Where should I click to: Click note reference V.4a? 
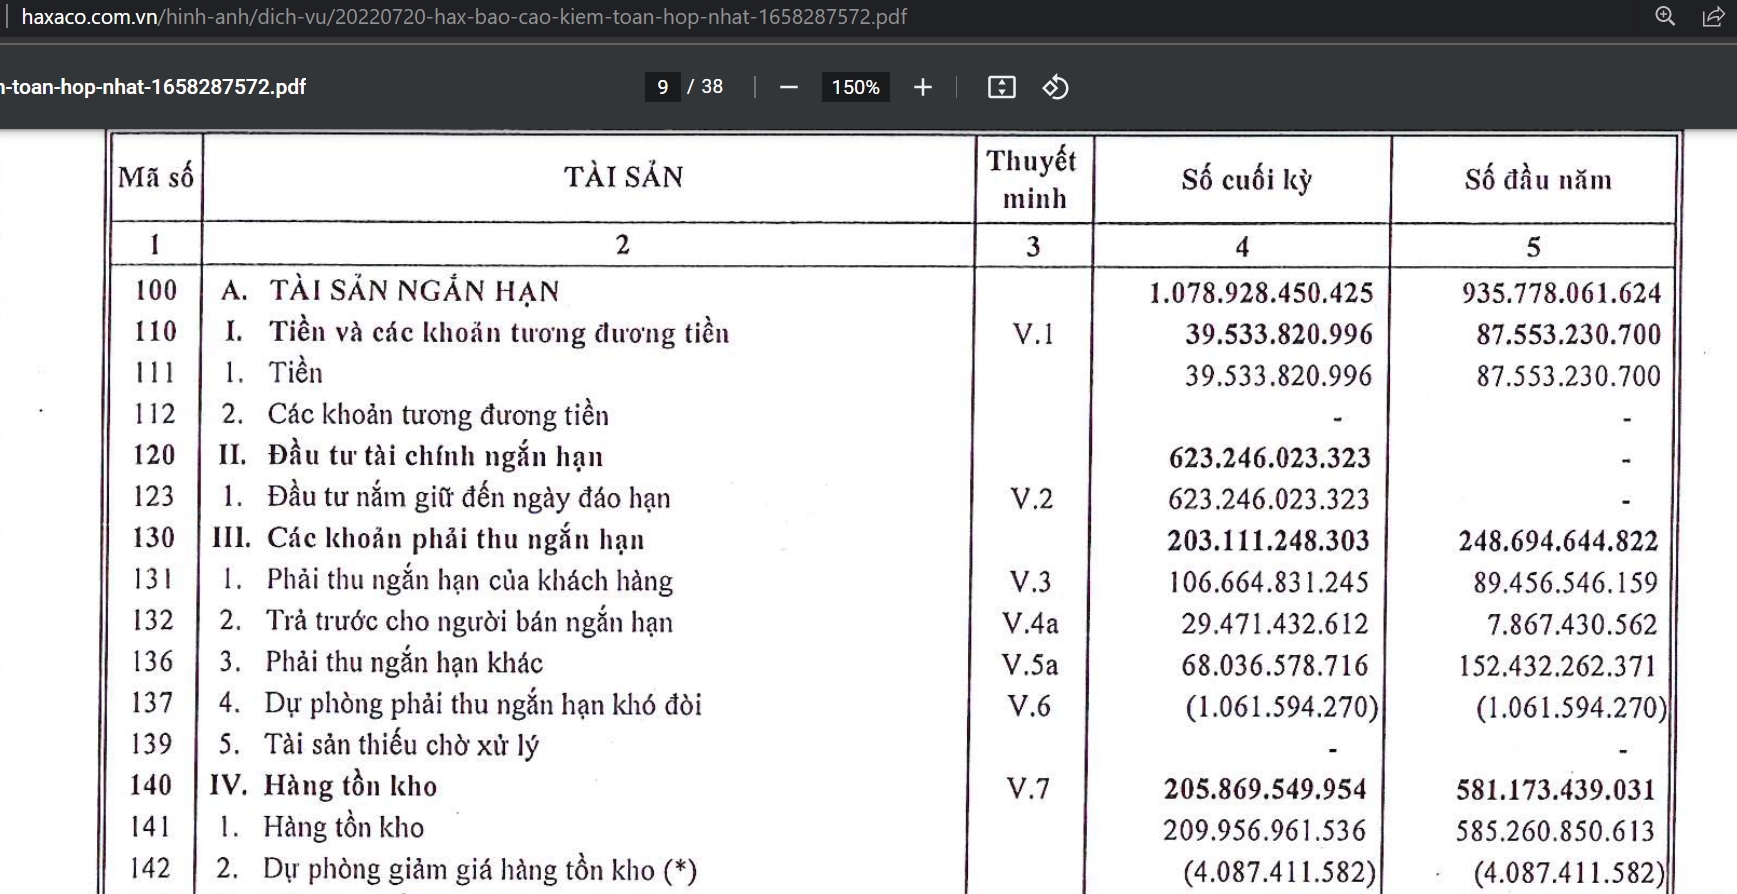point(1030,623)
